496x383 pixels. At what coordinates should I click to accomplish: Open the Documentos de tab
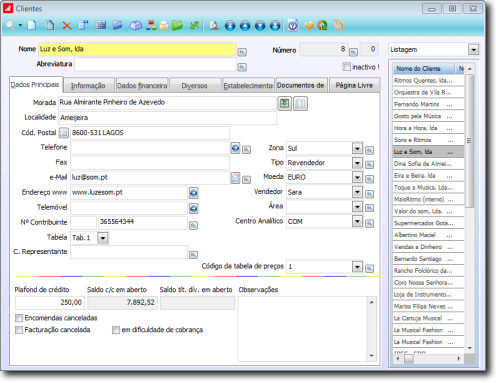click(301, 86)
